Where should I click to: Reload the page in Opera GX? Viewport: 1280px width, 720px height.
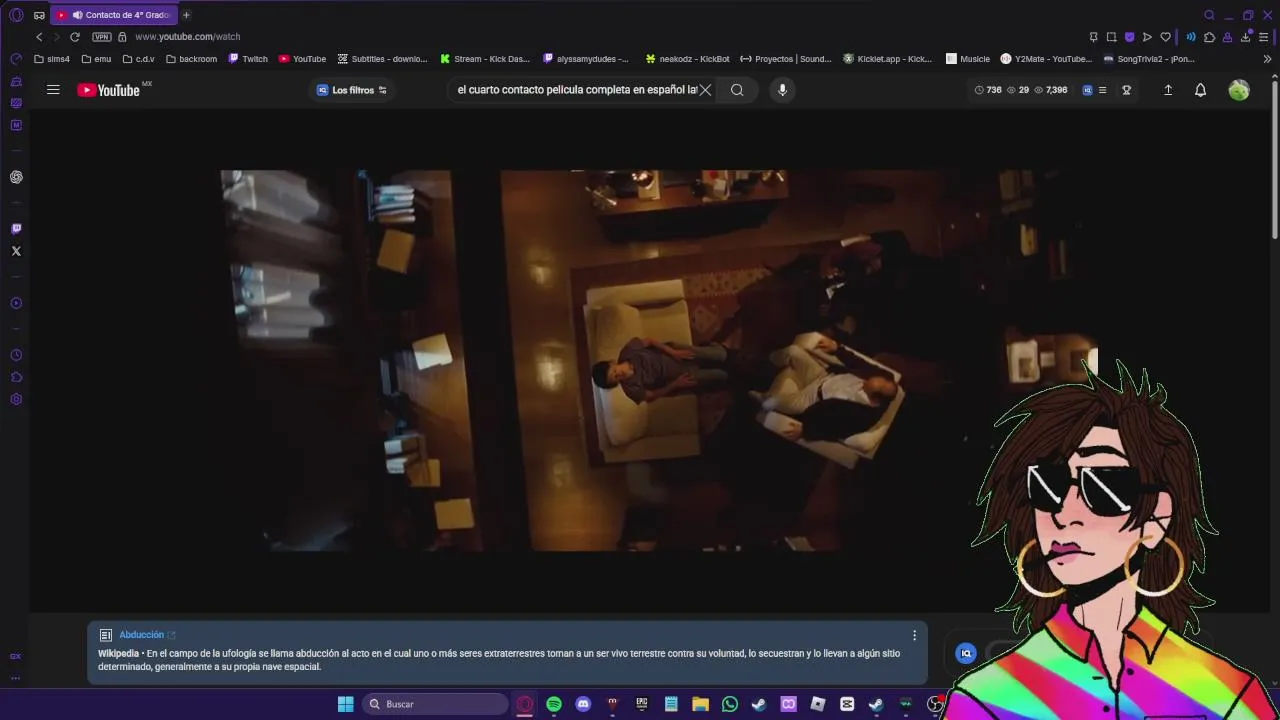click(74, 37)
